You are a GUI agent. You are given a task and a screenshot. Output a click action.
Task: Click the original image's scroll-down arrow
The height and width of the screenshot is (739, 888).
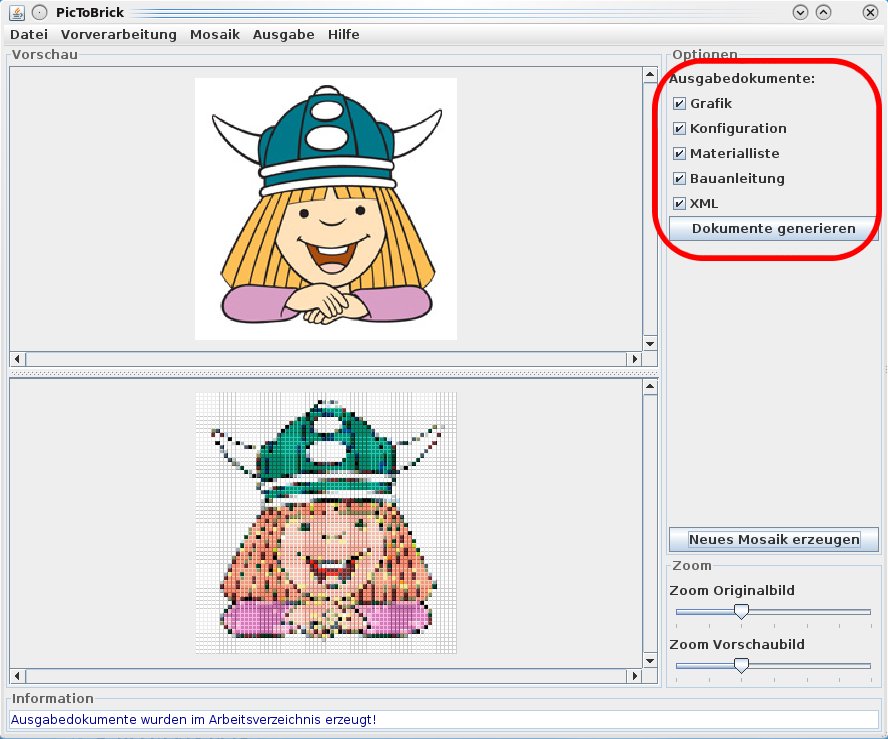click(x=650, y=344)
